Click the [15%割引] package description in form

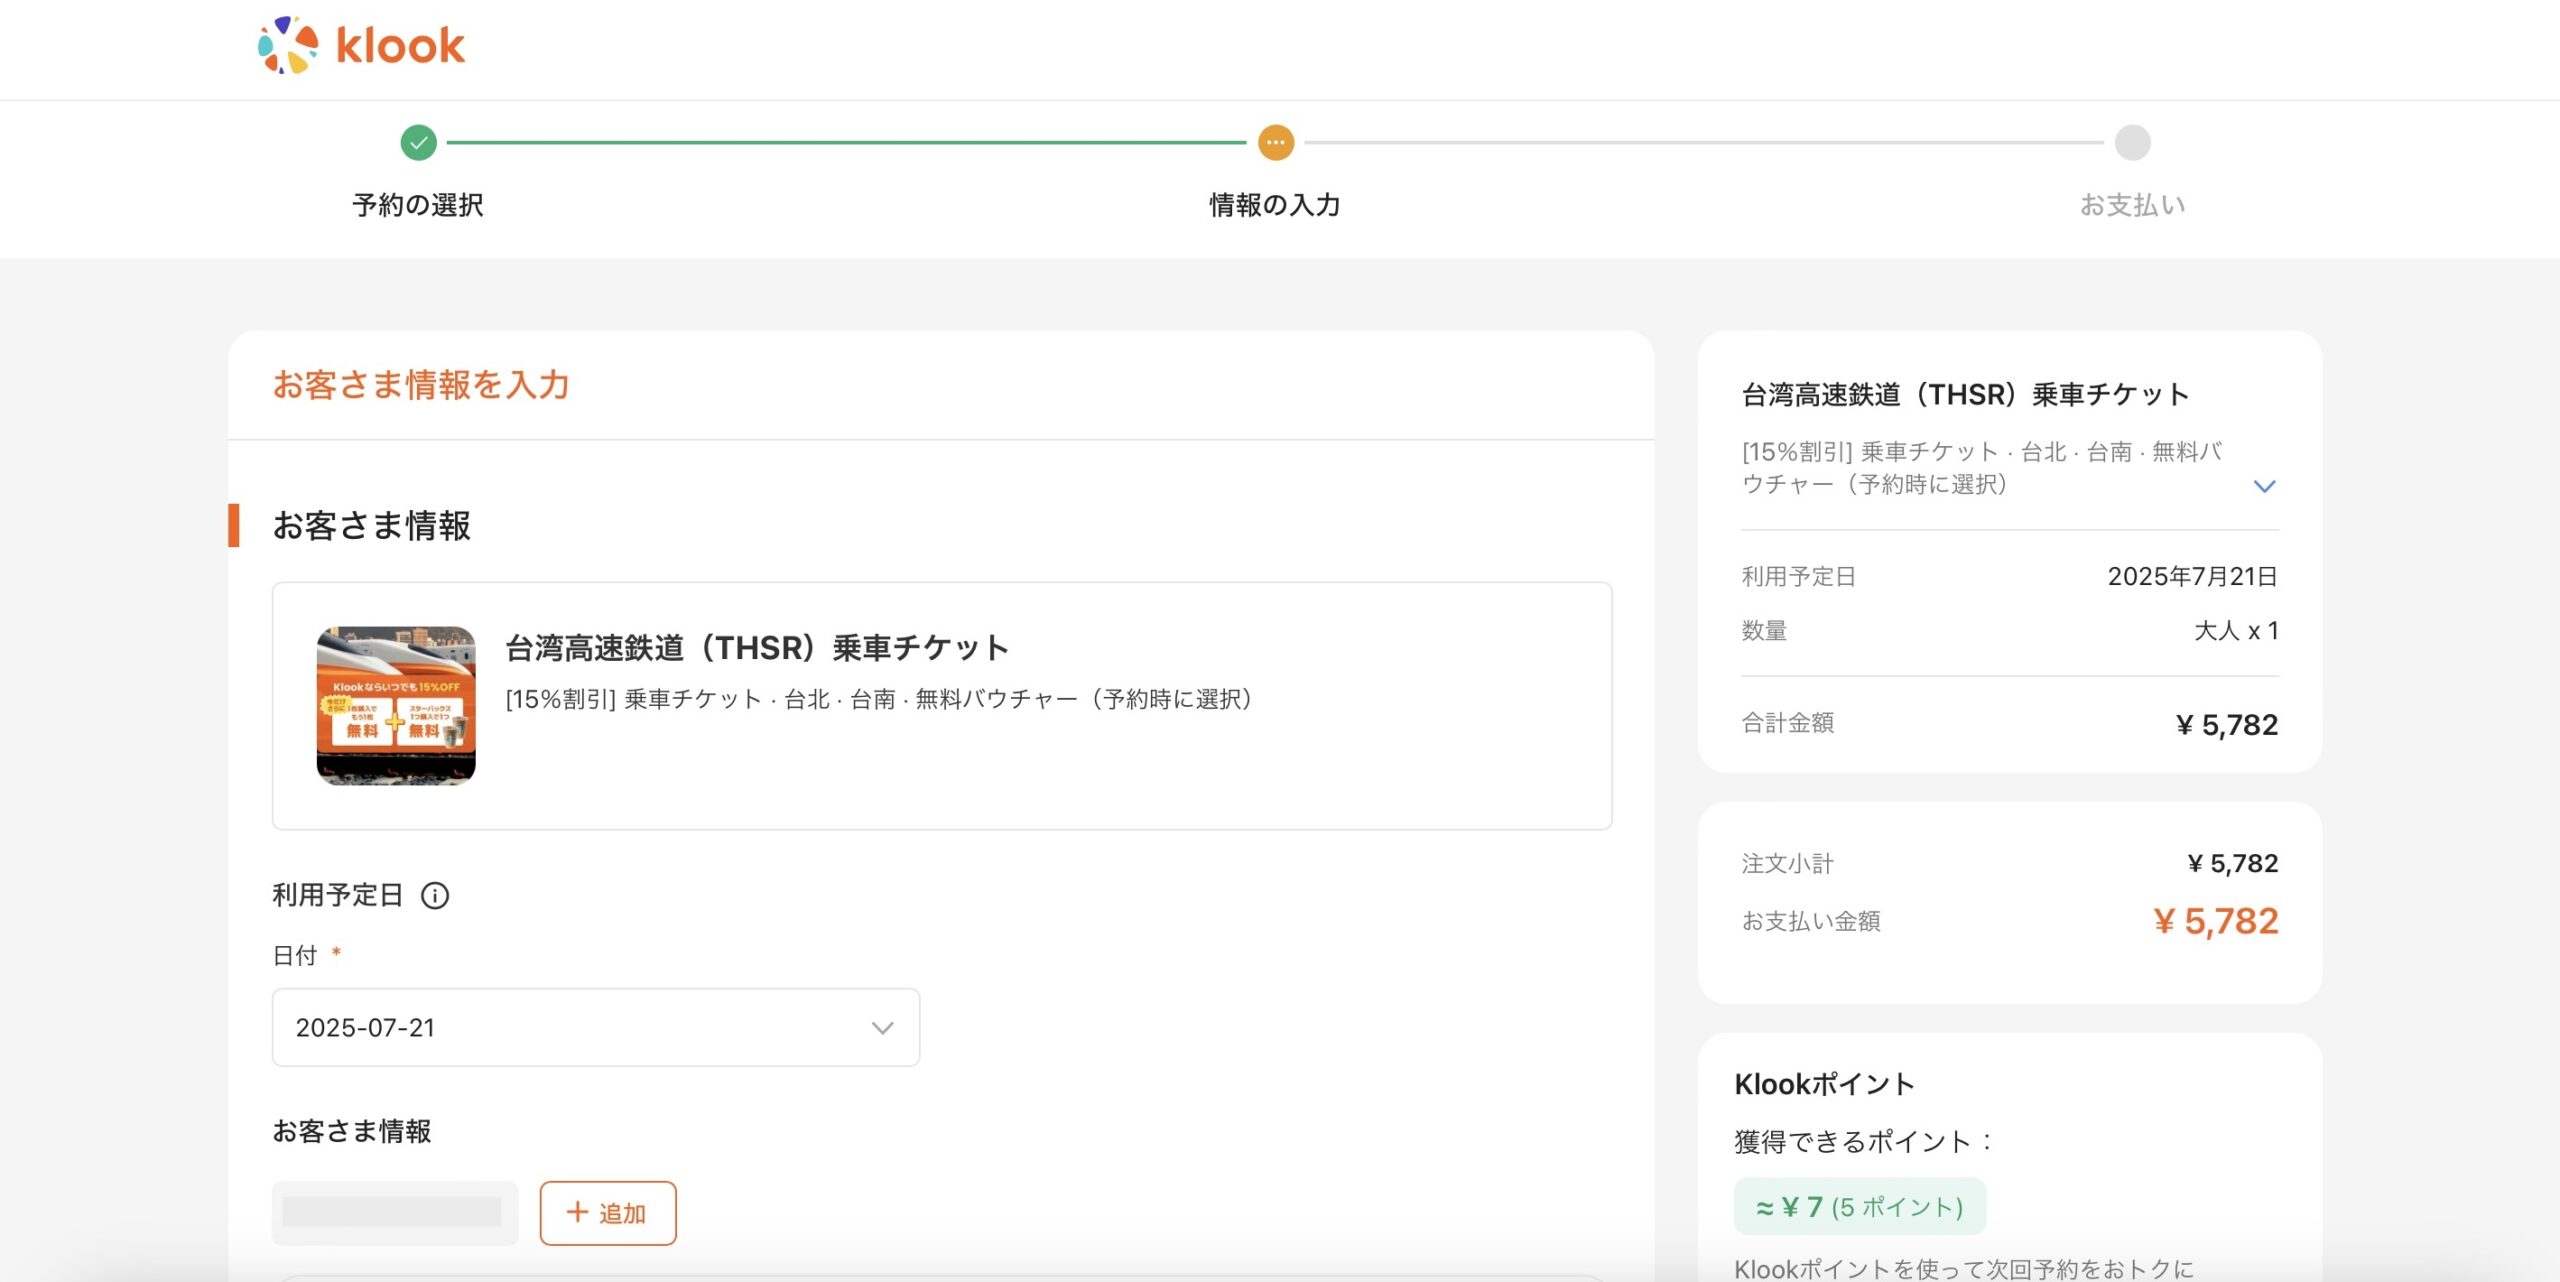[878, 699]
